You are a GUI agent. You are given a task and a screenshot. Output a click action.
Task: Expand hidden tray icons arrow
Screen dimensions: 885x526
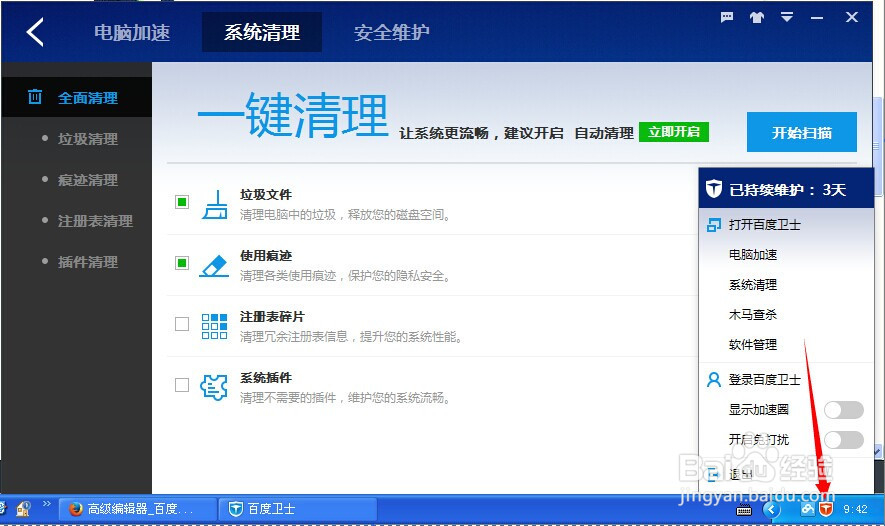click(771, 510)
